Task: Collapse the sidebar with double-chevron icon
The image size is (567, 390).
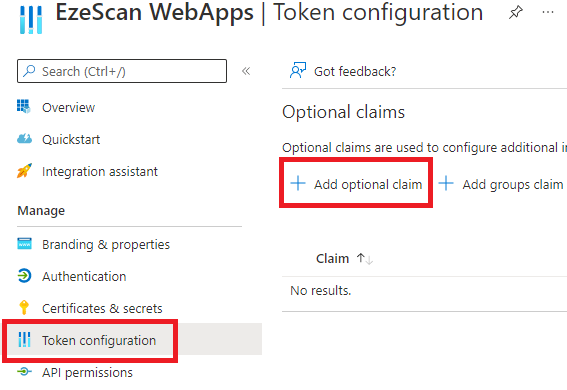Action: click(x=246, y=71)
